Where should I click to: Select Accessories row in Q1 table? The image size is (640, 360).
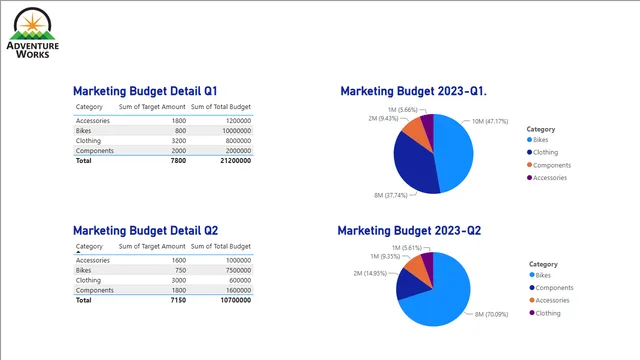163,121
